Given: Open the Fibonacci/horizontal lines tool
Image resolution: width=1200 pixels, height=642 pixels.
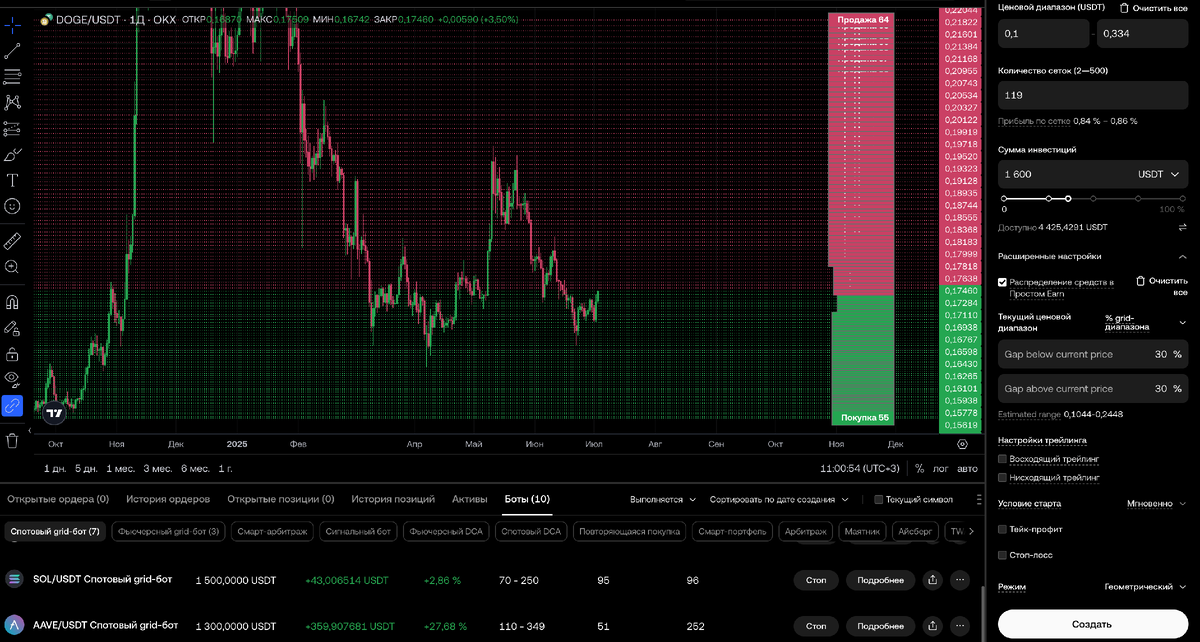Looking at the screenshot, I should click(12, 75).
